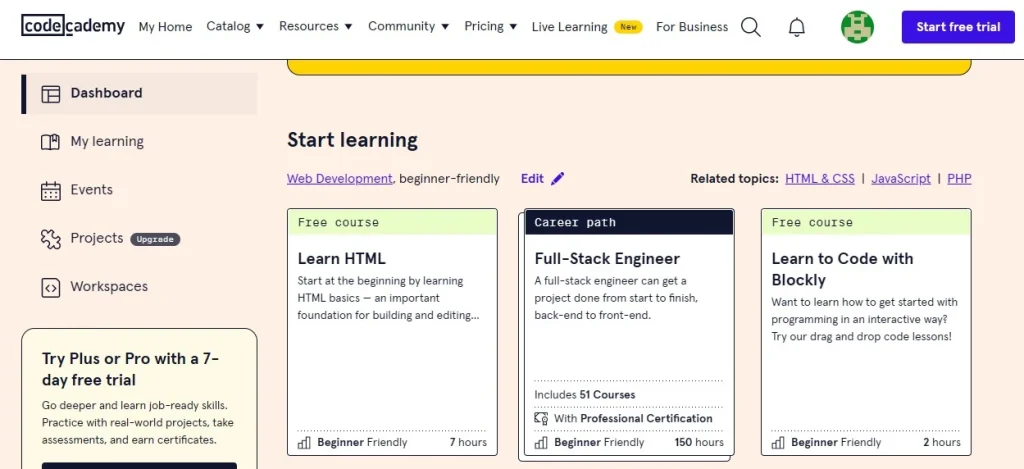The height and width of the screenshot is (469, 1024).
Task: Click difficulty bars icon on Learn HTML card
Action: (x=304, y=442)
